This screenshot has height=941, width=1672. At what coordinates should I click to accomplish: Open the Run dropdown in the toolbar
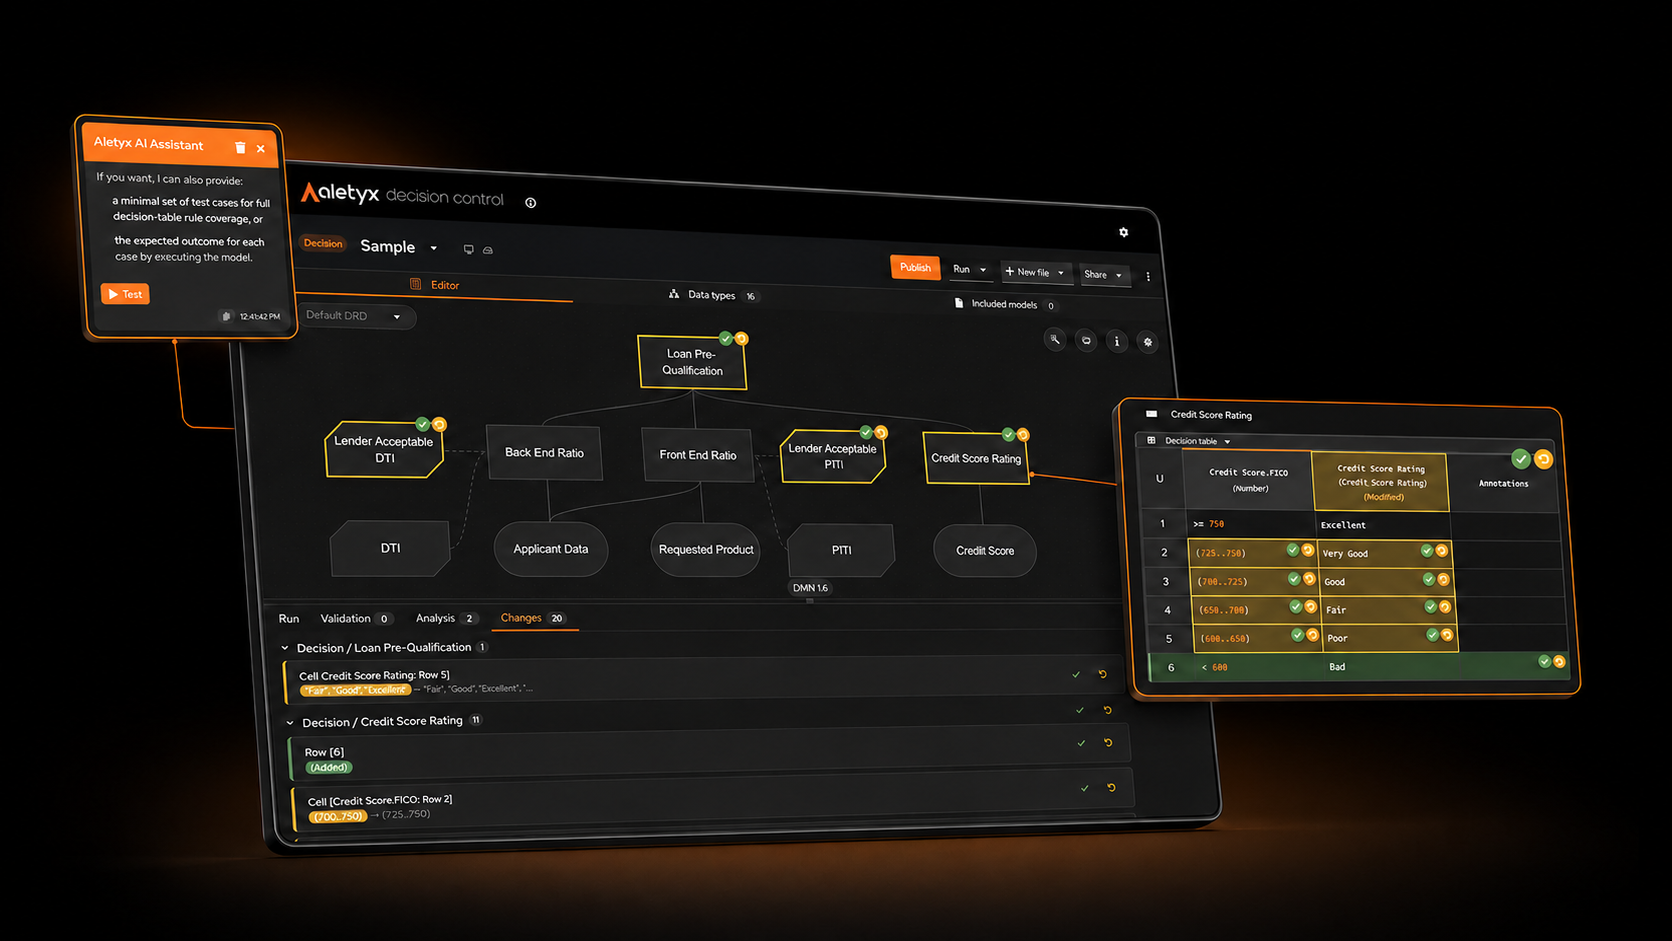[969, 269]
